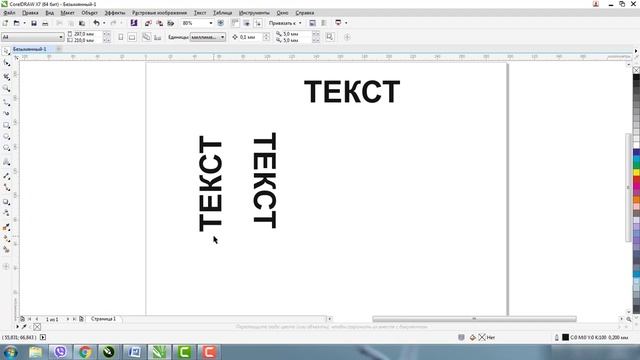
Task: Click the Paste icon
Action: (82, 23)
